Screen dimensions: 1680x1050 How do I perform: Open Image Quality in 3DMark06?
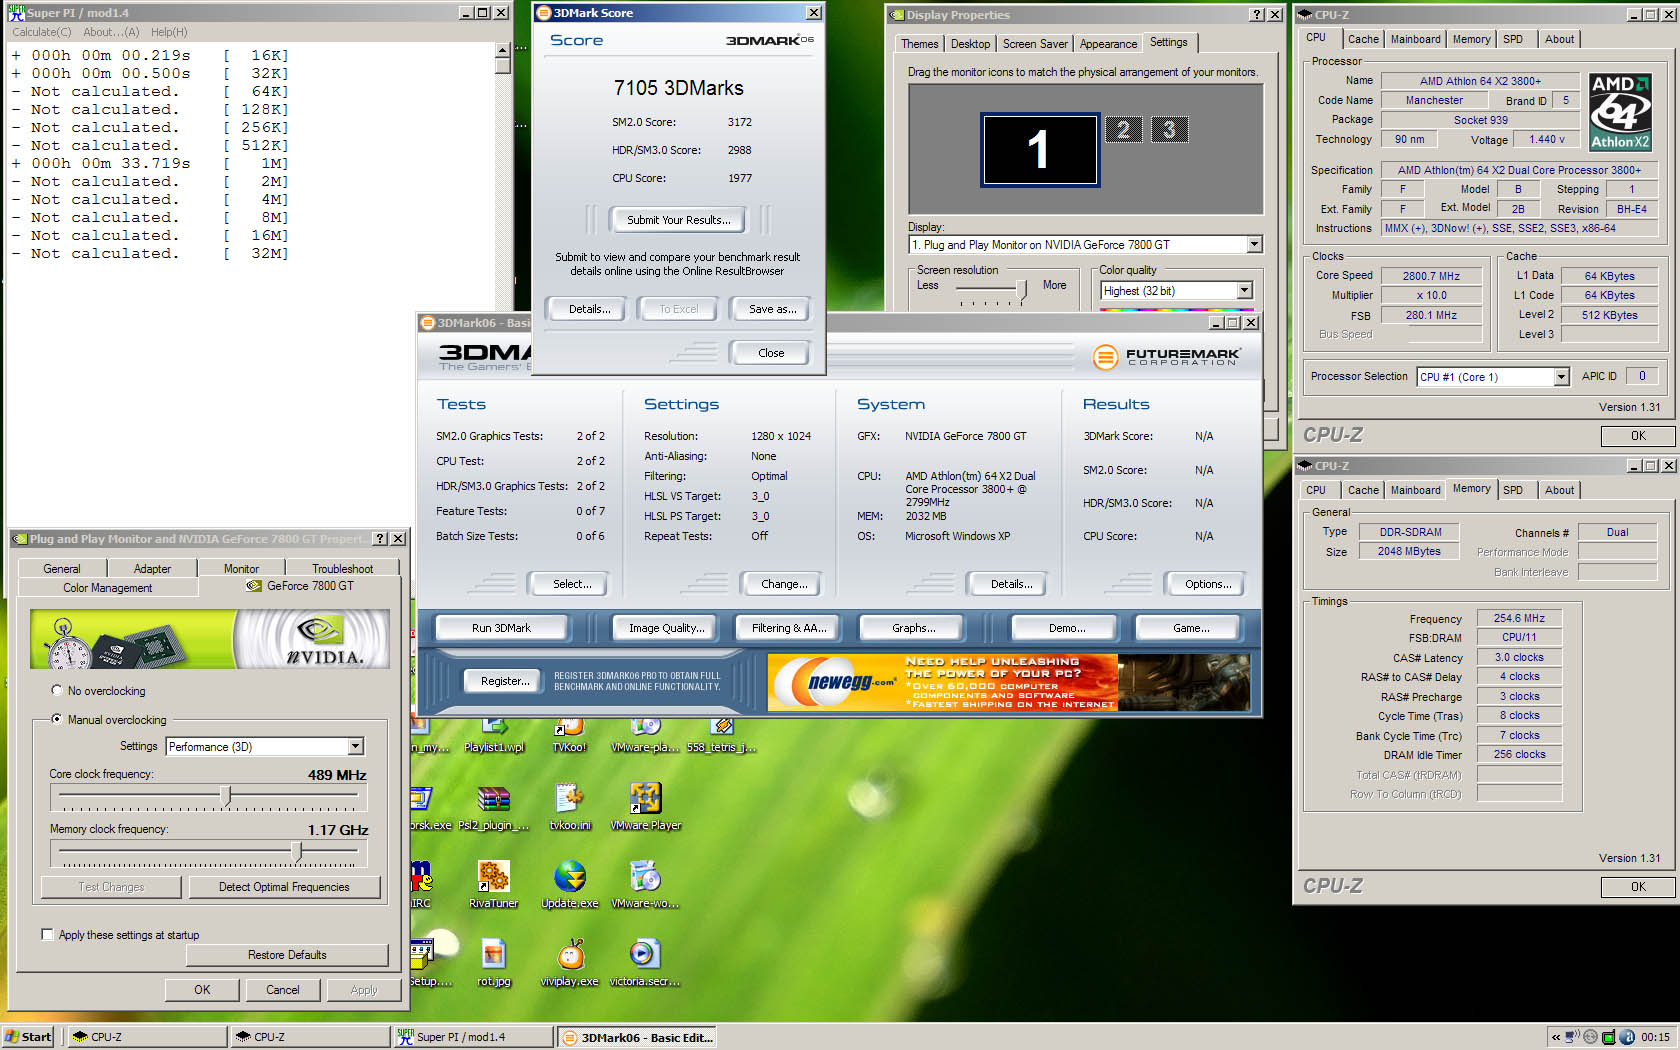click(666, 628)
